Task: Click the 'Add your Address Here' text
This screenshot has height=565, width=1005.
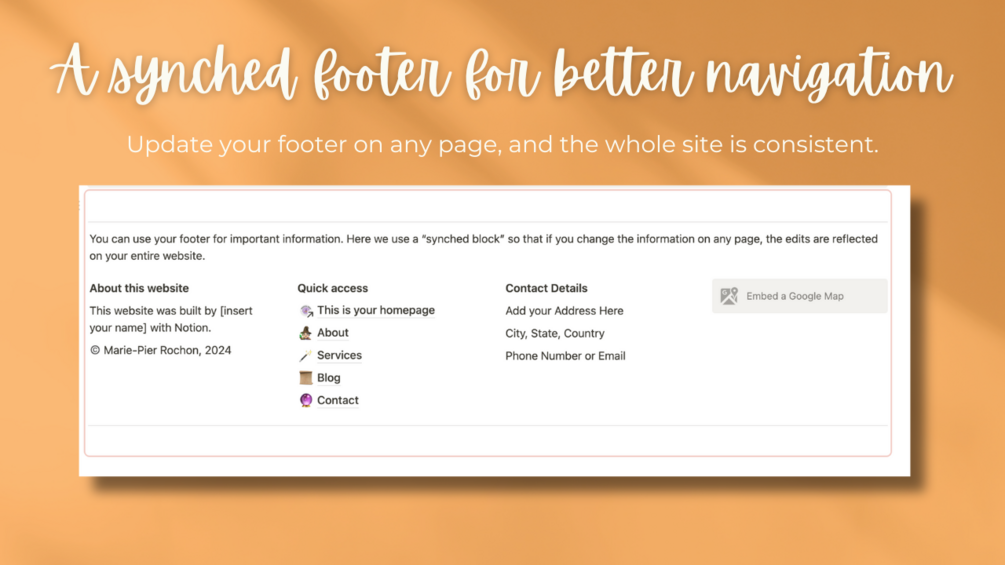Action: (564, 311)
